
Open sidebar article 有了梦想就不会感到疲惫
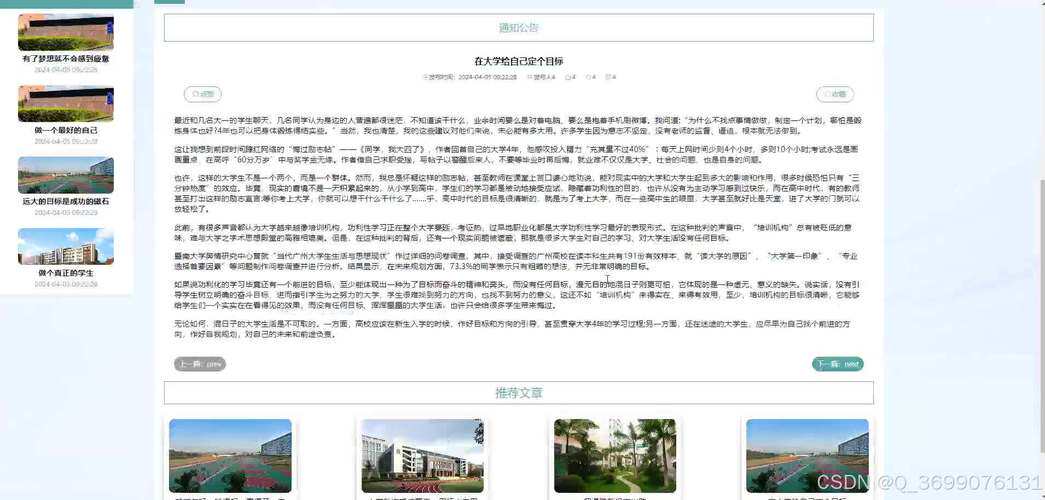coord(65,59)
